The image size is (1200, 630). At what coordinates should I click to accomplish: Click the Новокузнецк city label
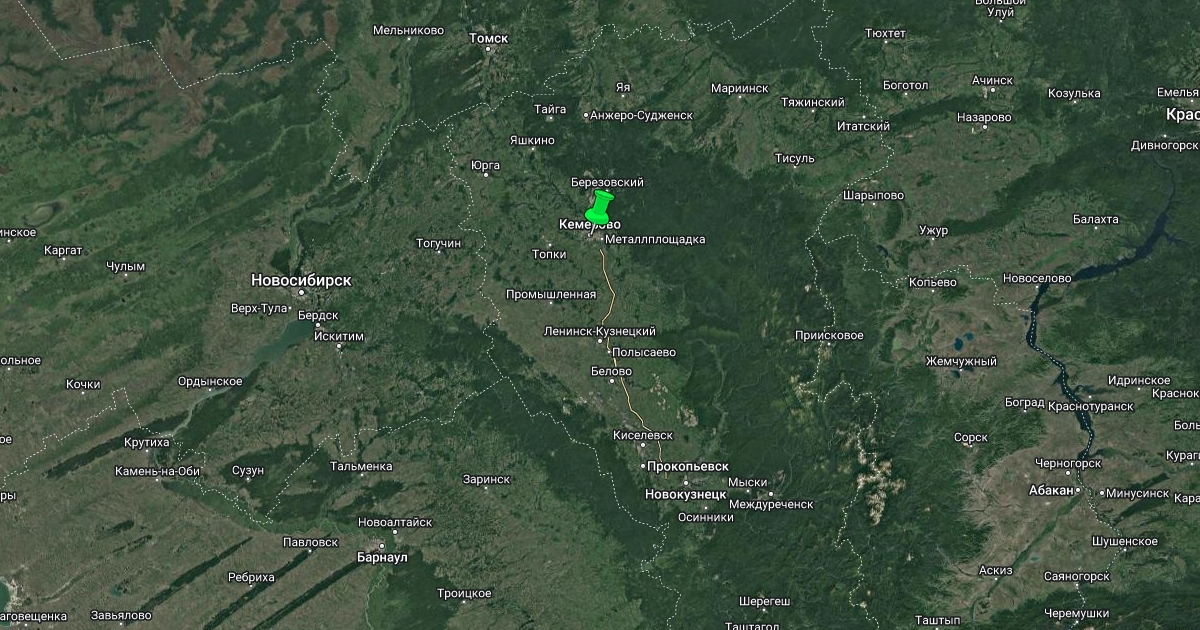coord(686,494)
